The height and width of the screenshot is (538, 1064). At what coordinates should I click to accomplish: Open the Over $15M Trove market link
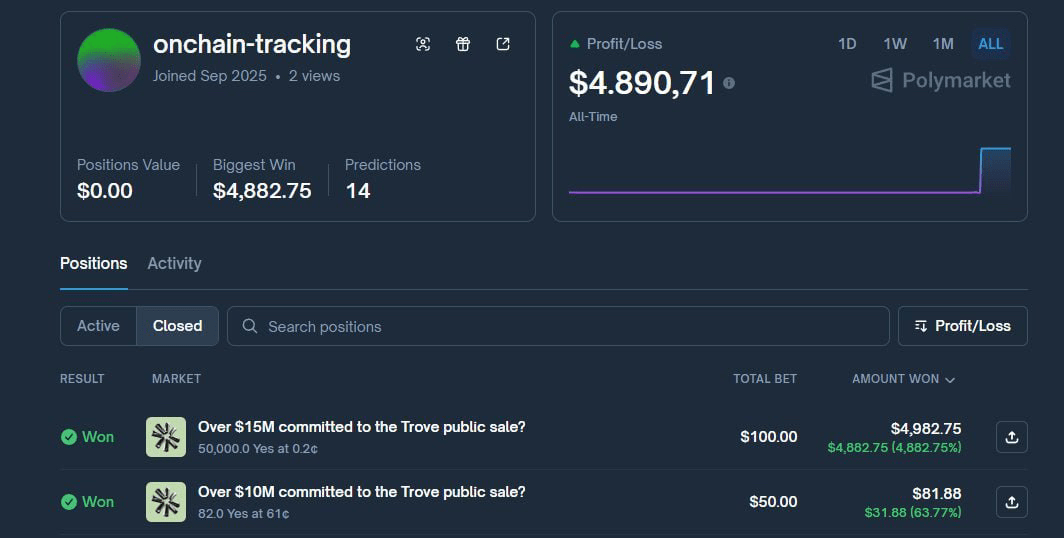click(x=361, y=427)
